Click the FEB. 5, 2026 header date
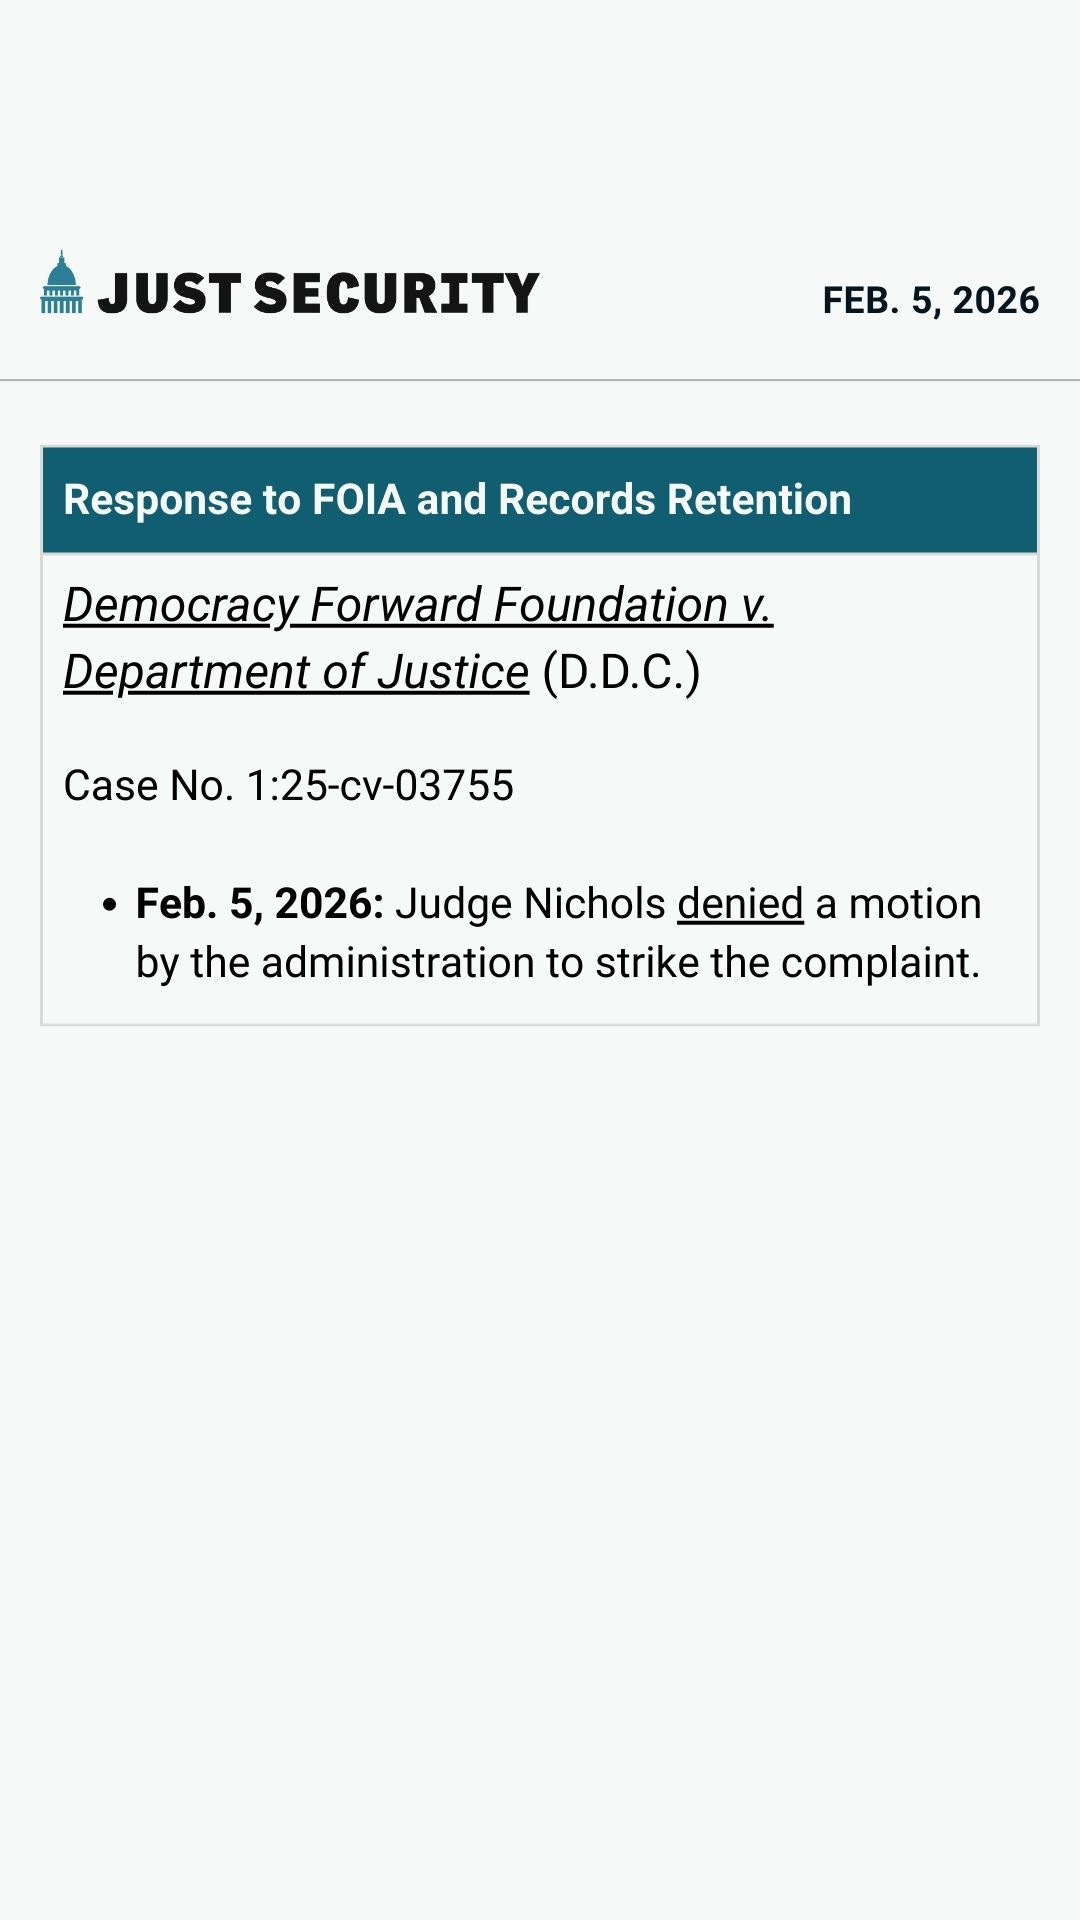This screenshot has height=1920, width=1080. (930, 300)
